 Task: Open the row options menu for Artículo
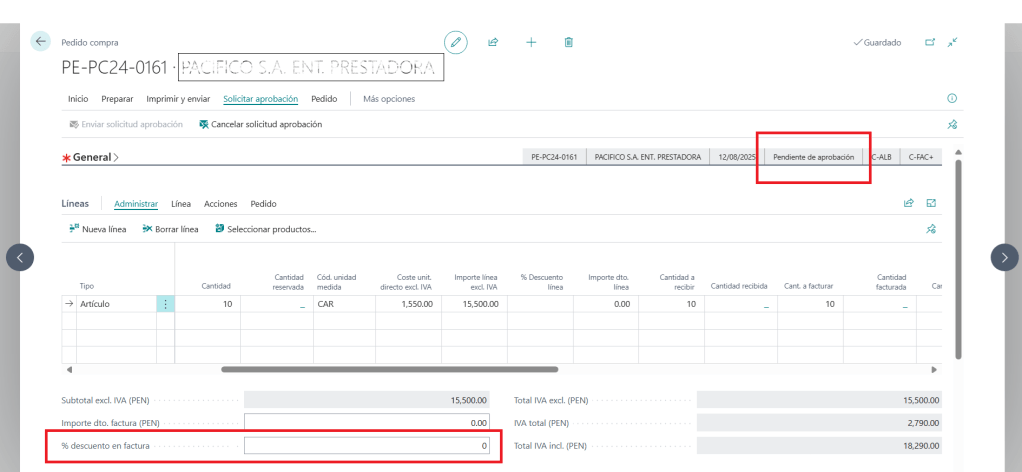tap(165, 303)
